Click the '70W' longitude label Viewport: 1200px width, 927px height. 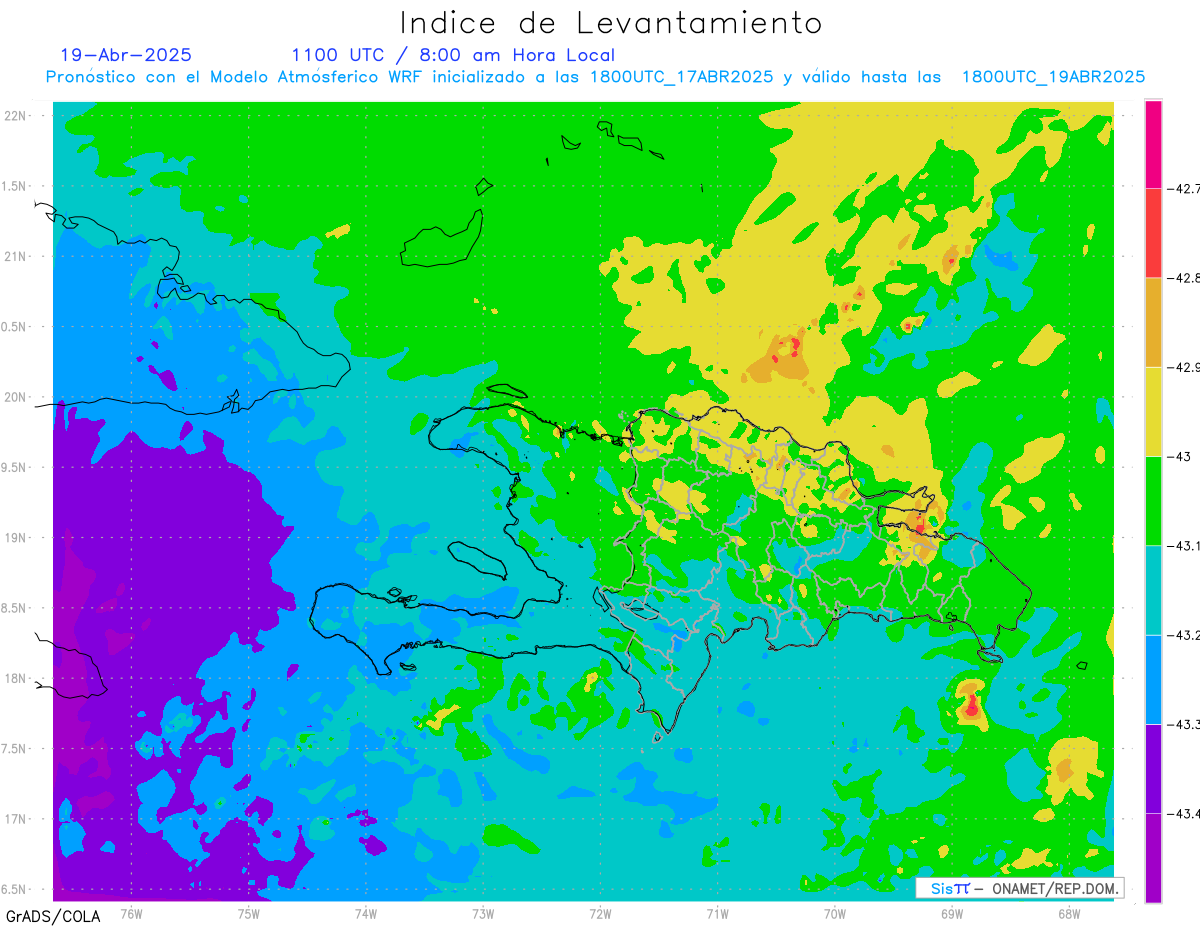[x=834, y=914]
